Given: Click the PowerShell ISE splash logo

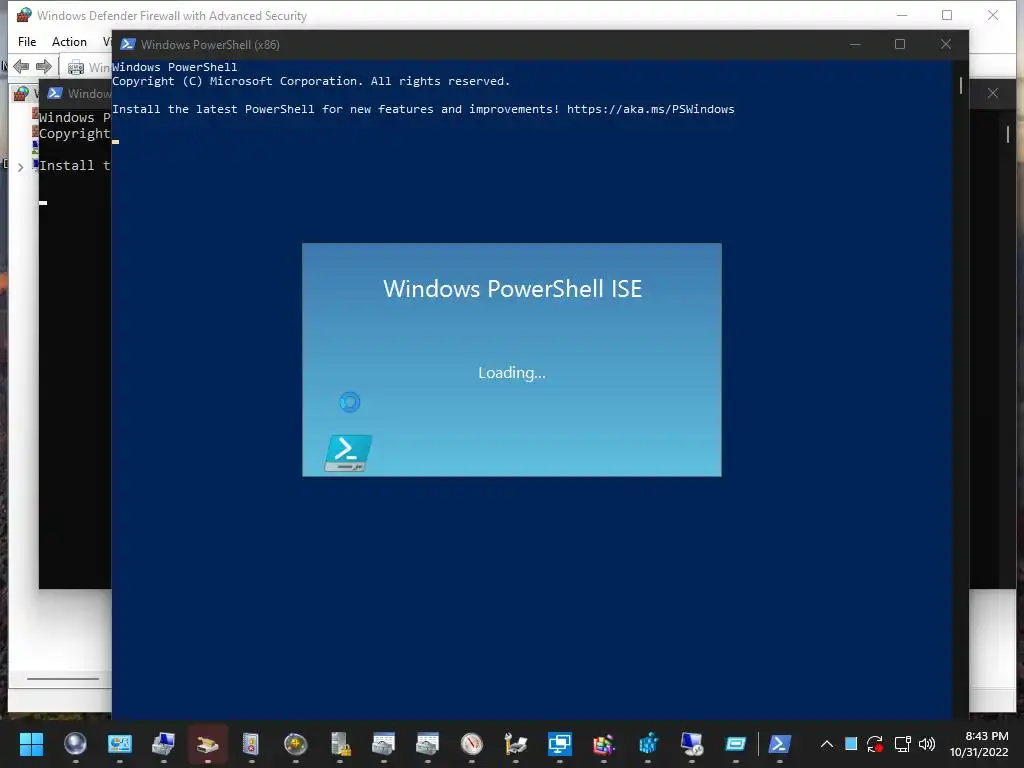Looking at the screenshot, I should (348, 453).
